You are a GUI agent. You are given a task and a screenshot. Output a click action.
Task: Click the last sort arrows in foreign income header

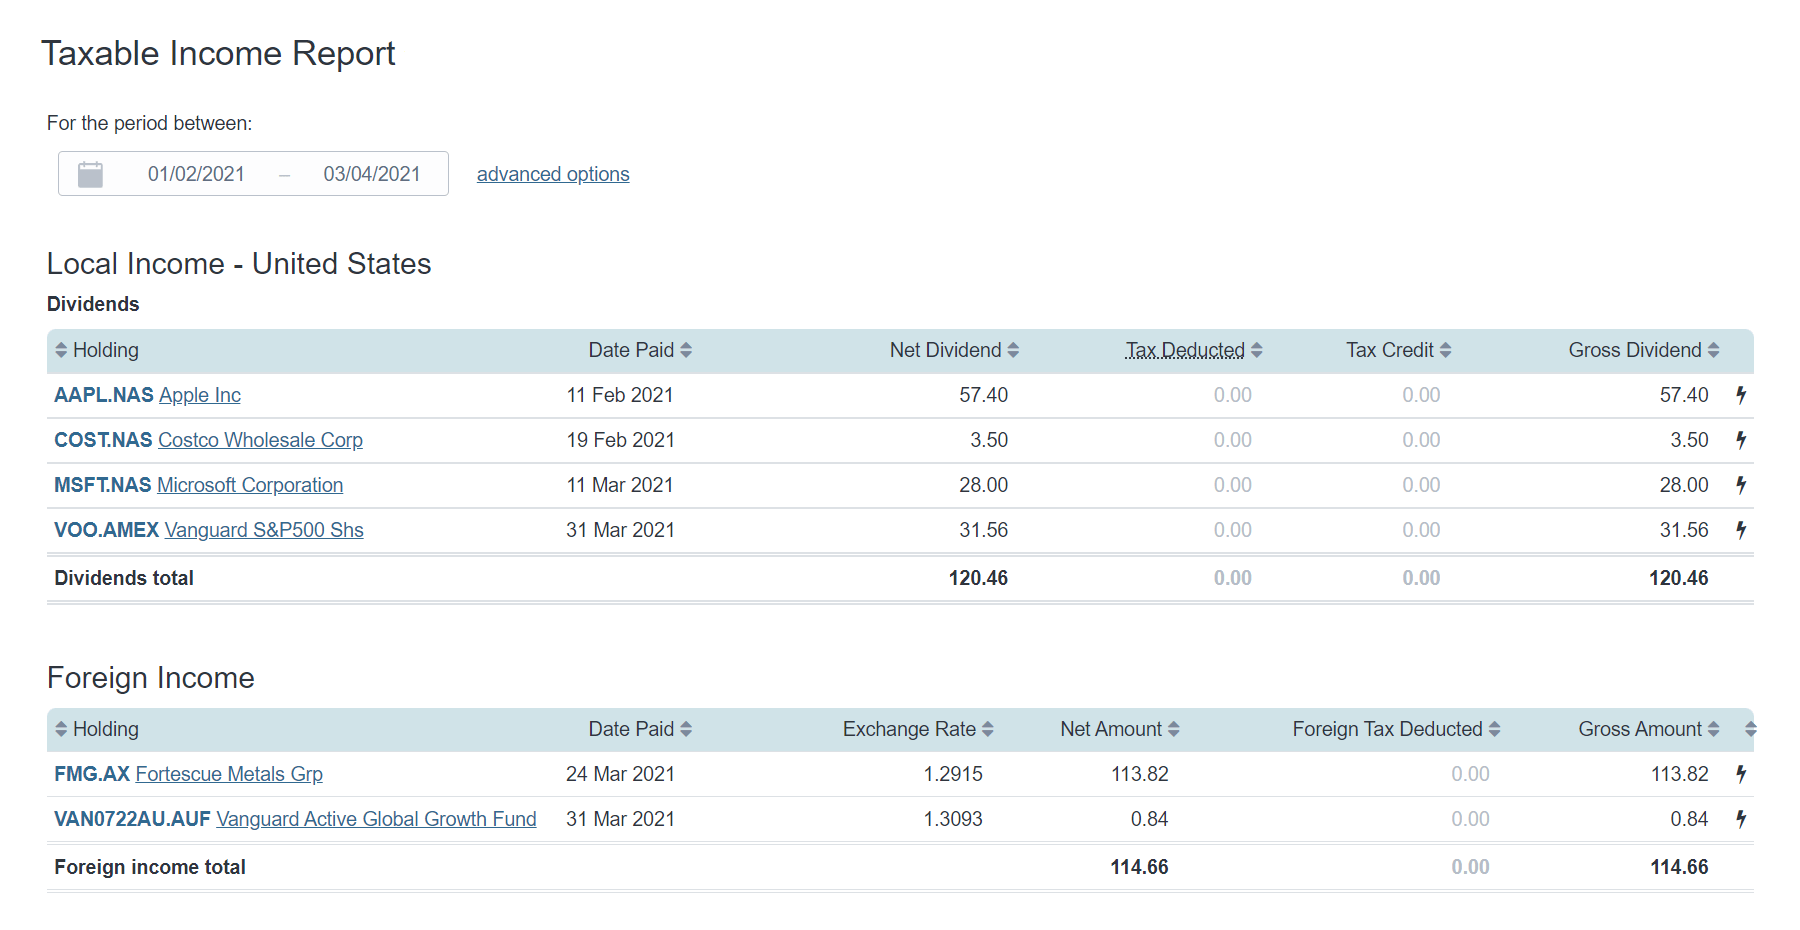coord(1750,729)
